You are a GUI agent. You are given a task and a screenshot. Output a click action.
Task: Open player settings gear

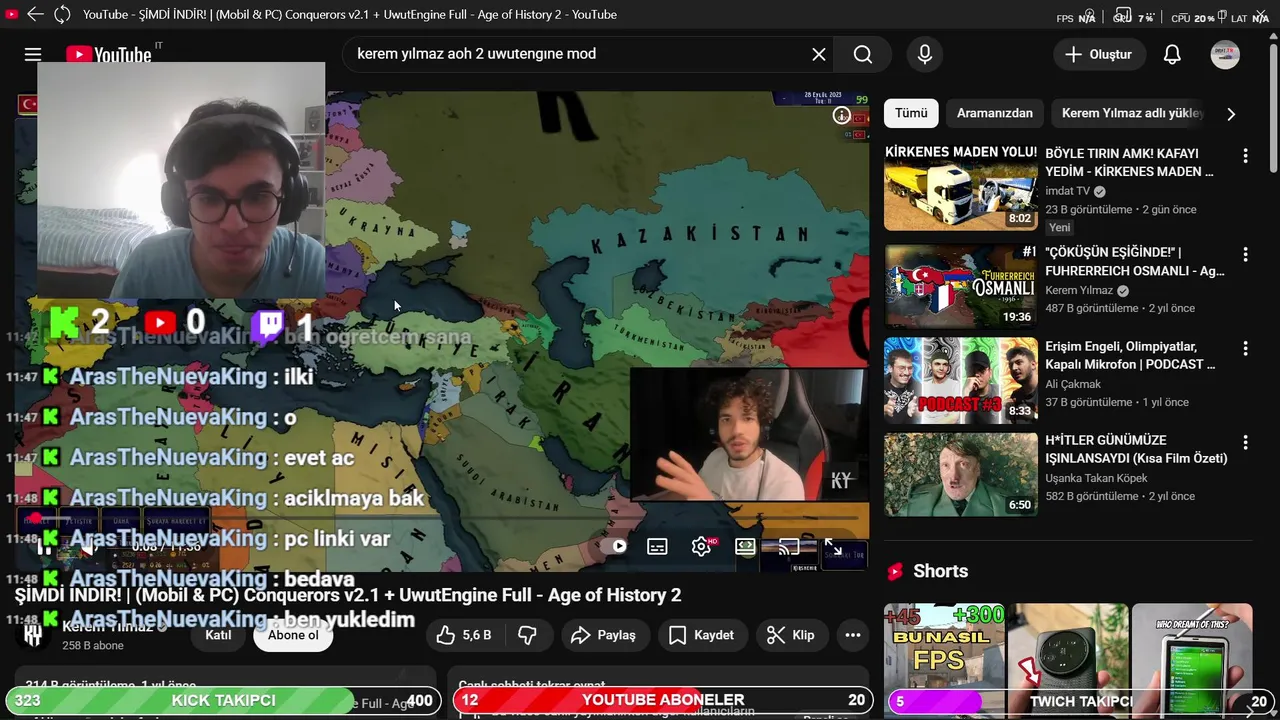701,546
